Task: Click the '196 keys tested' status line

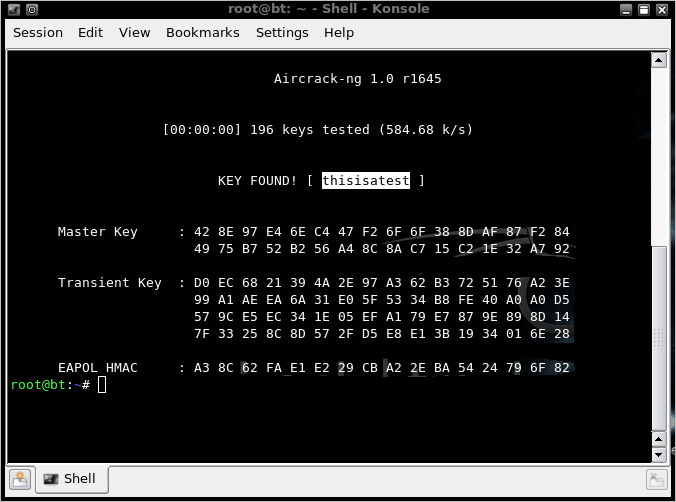Action: click(x=318, y=130)
